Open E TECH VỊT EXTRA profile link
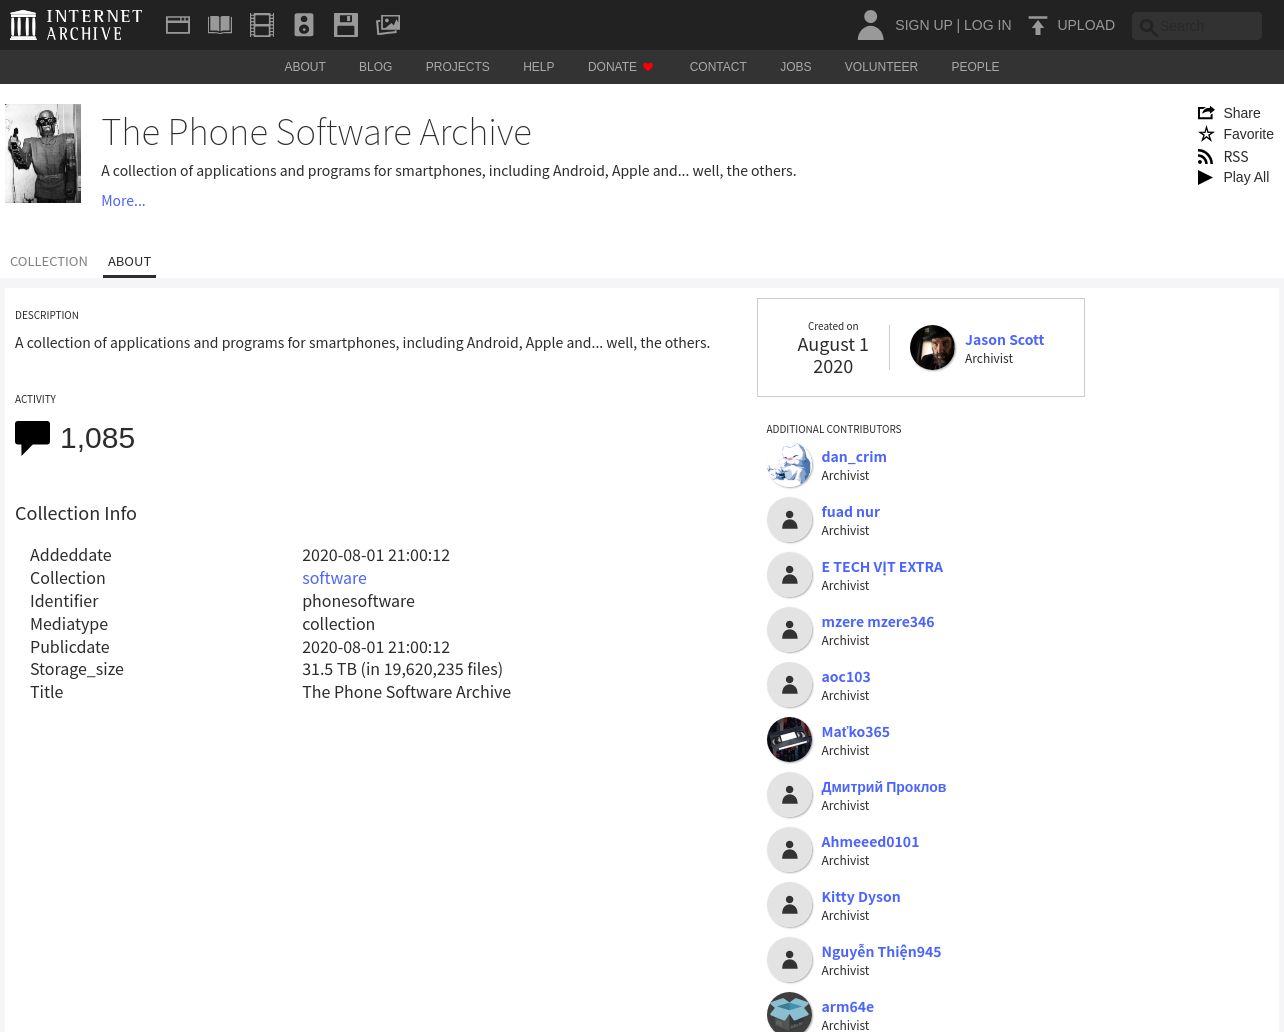 [882, 567]
